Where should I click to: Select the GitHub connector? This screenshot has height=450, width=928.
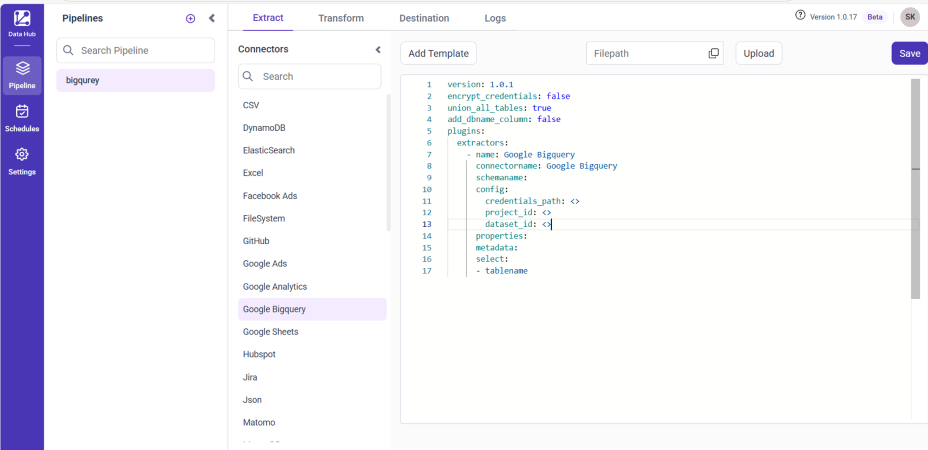tap(312, 241)
